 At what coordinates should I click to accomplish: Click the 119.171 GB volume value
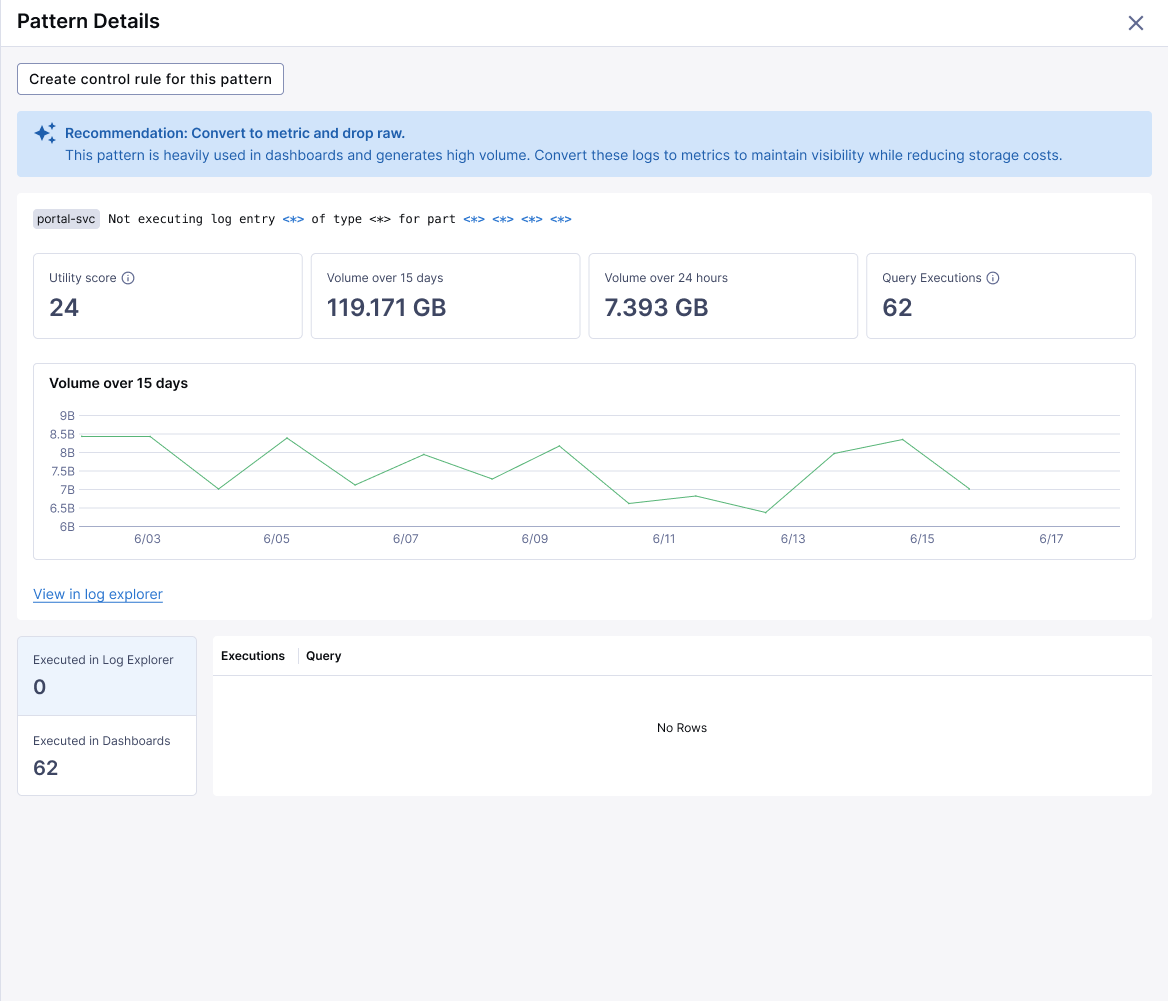[x=387, y=308]
